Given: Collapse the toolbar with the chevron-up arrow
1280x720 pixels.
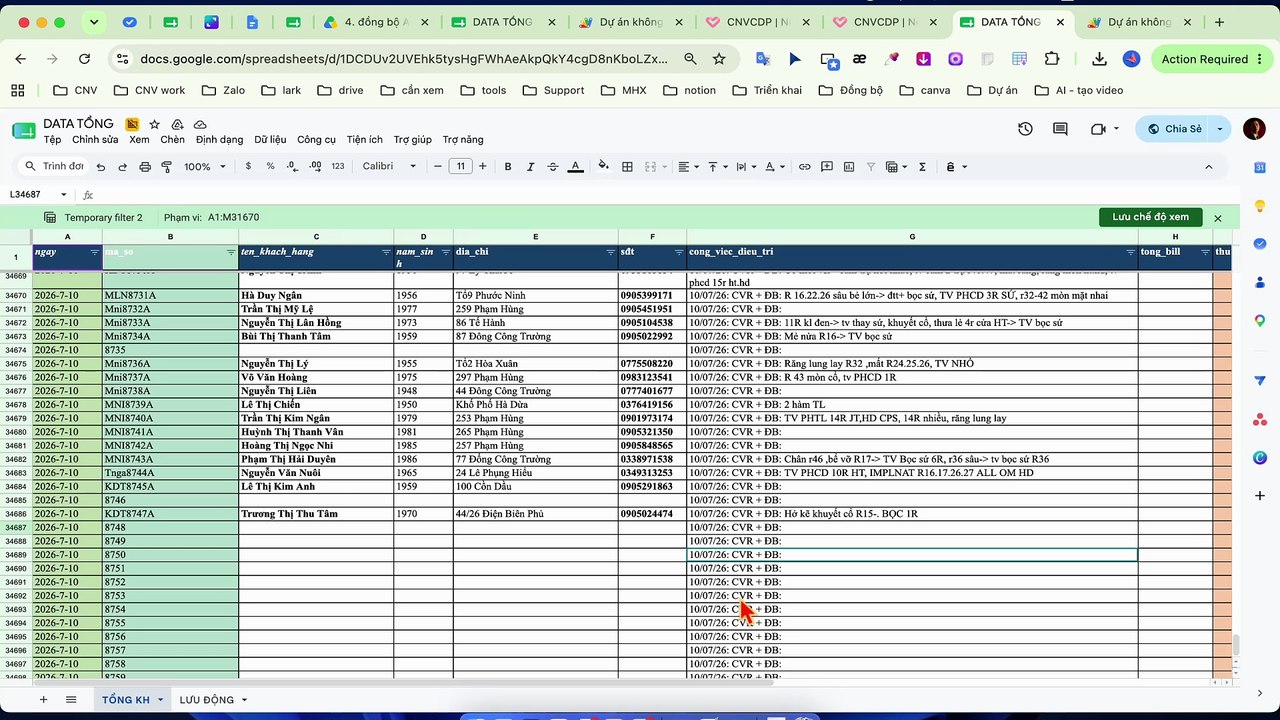Looking at the screenshot, I should [x=1208, y=167].
